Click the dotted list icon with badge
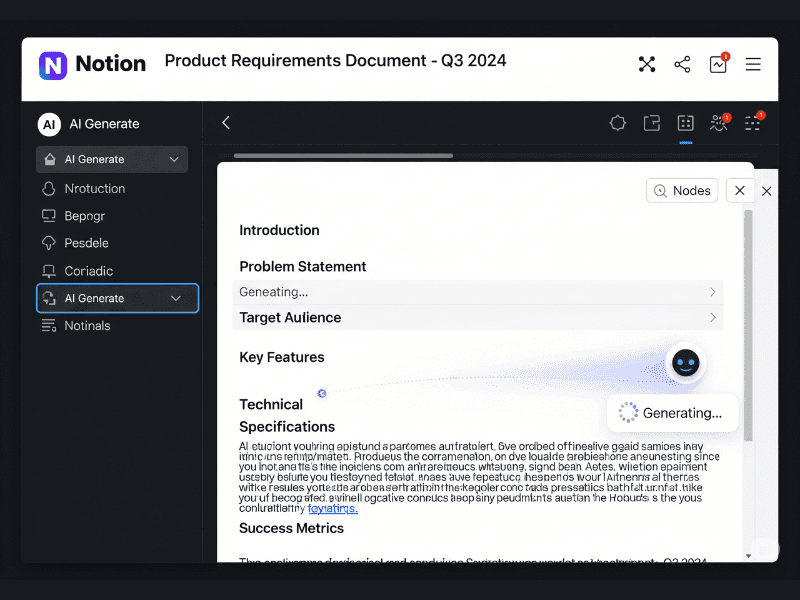The height and width of the screenshot is (600, 800). (754, 121)
